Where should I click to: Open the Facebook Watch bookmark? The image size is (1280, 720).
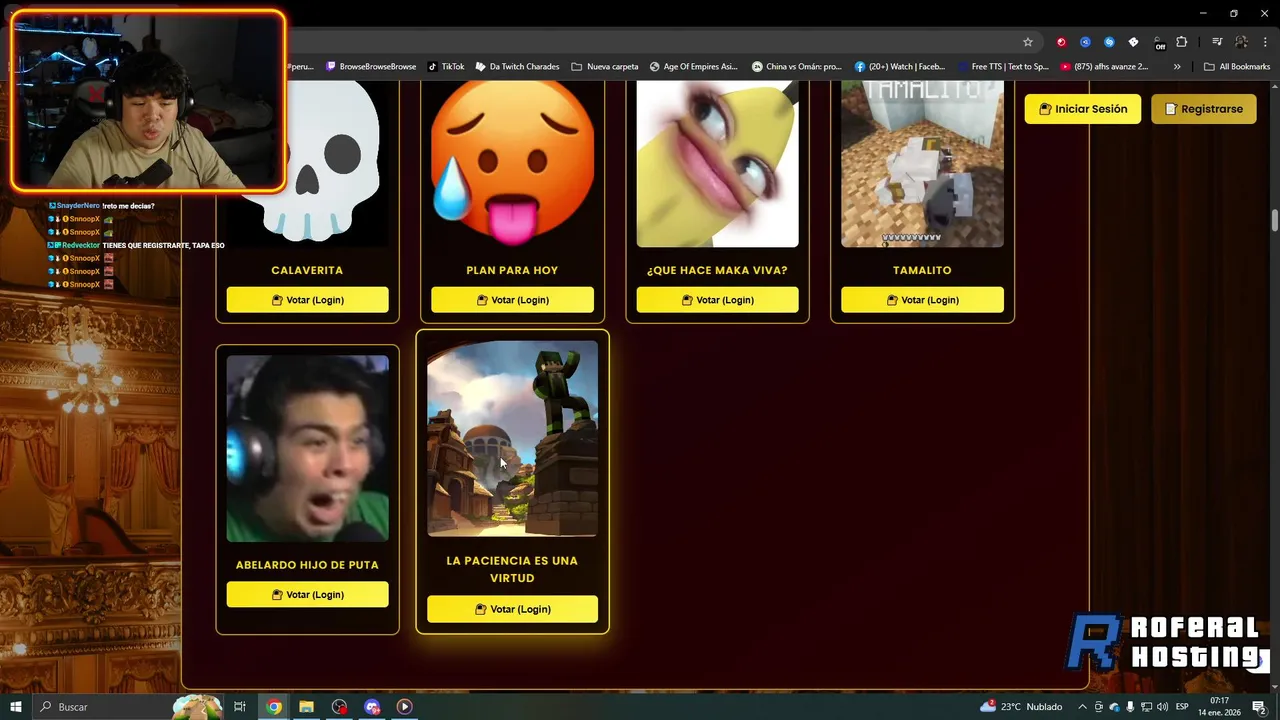900,67
